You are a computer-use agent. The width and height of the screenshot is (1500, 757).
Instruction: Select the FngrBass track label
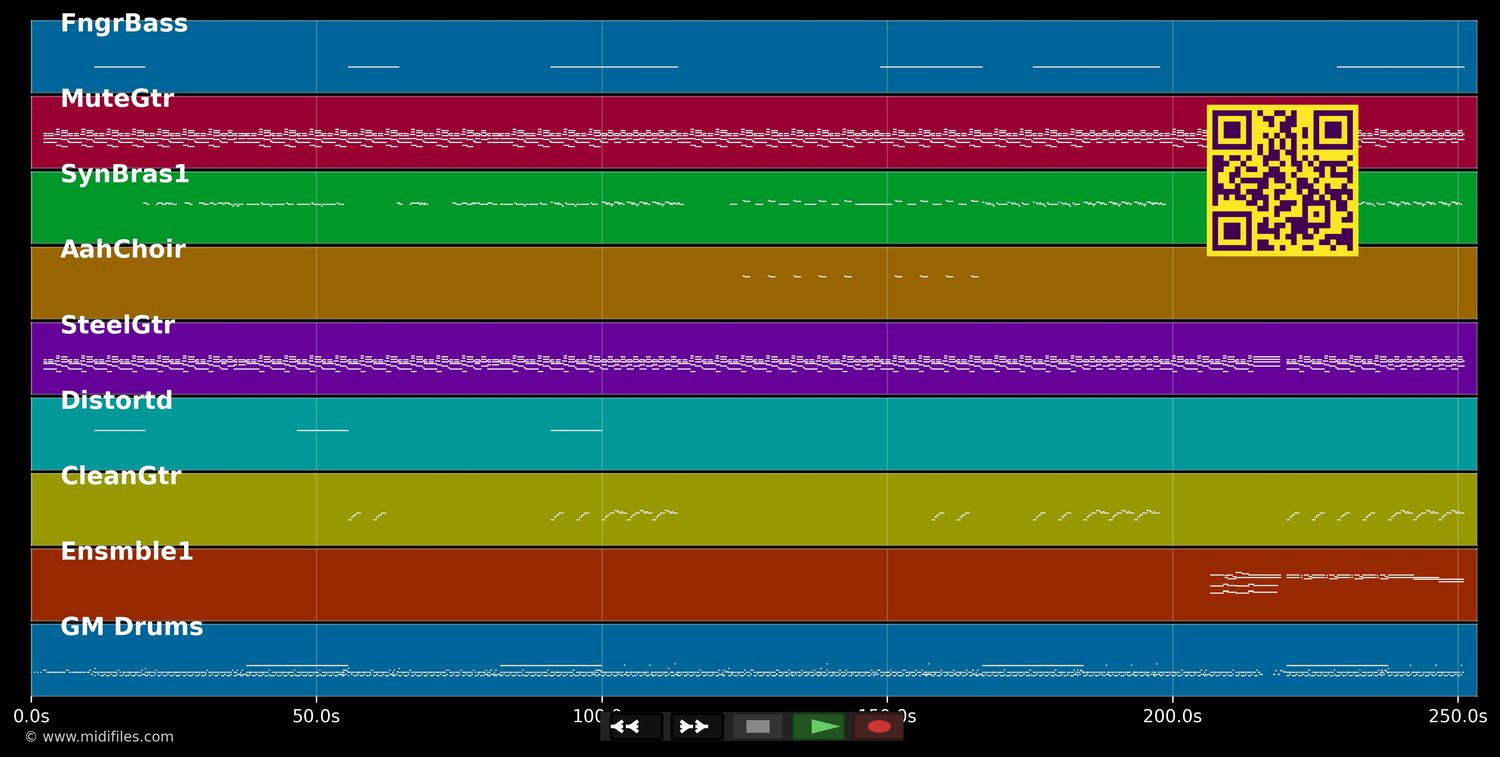pos(124,24)
